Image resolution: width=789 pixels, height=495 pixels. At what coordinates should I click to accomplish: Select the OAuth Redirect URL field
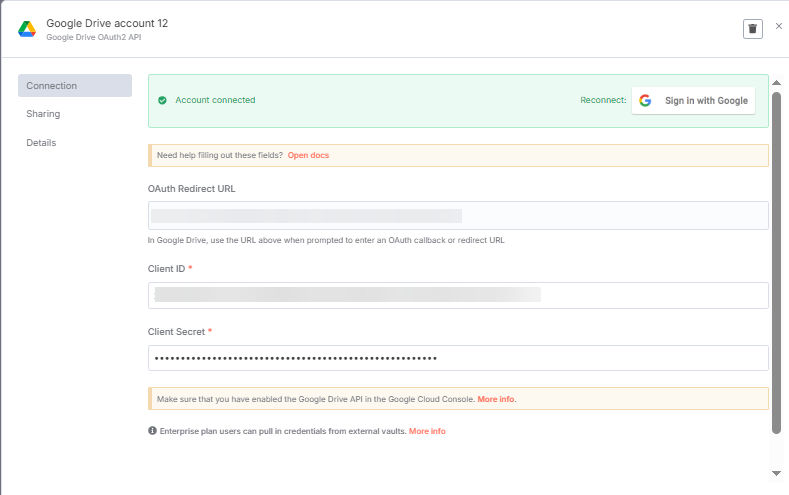click(x=458, y=215)
